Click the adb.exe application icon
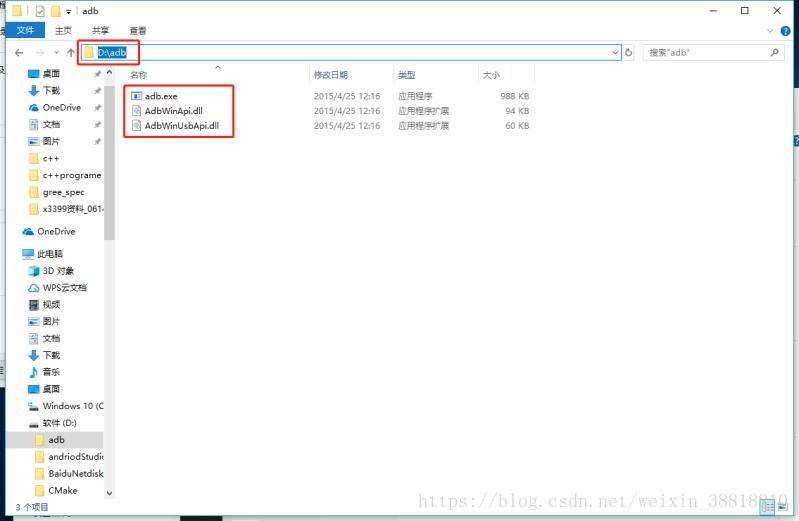Viewport: 799px width, 521px height. pos(136,96)
